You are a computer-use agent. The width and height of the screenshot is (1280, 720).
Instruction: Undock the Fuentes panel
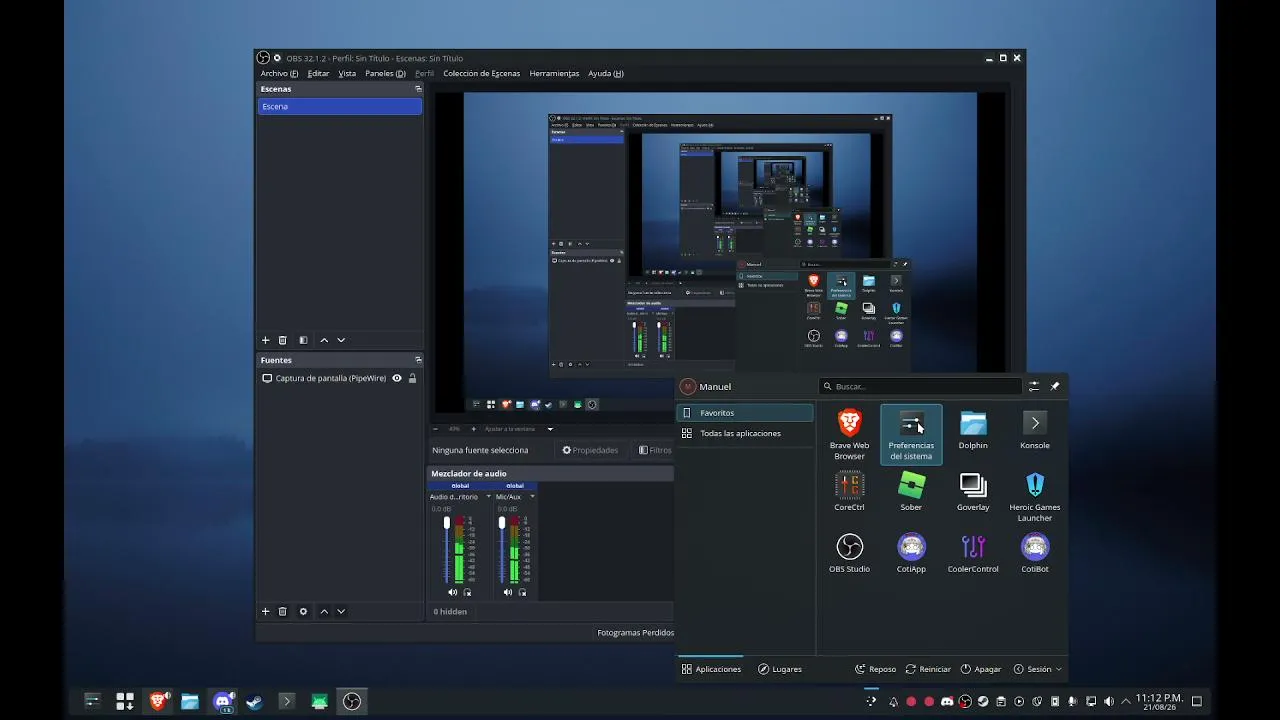(x=418, y=360)
